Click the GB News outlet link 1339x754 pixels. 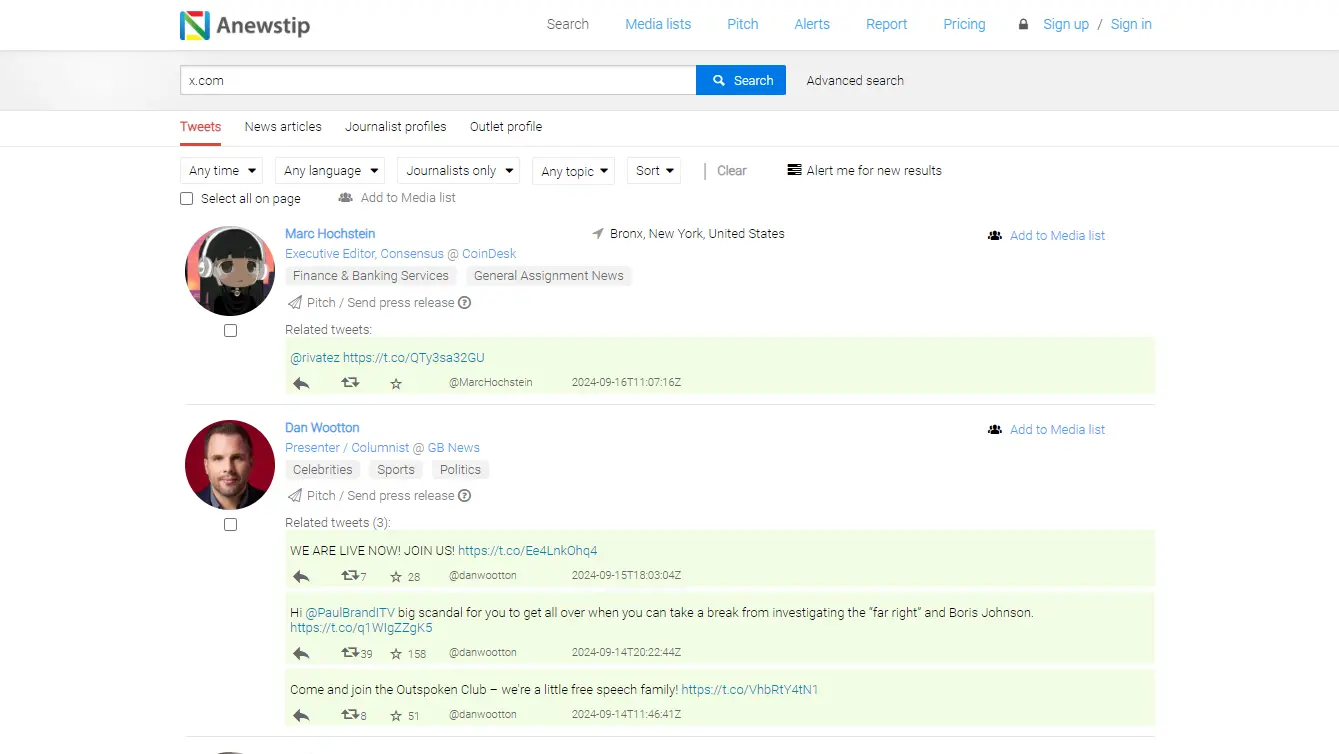click(454, 447)
